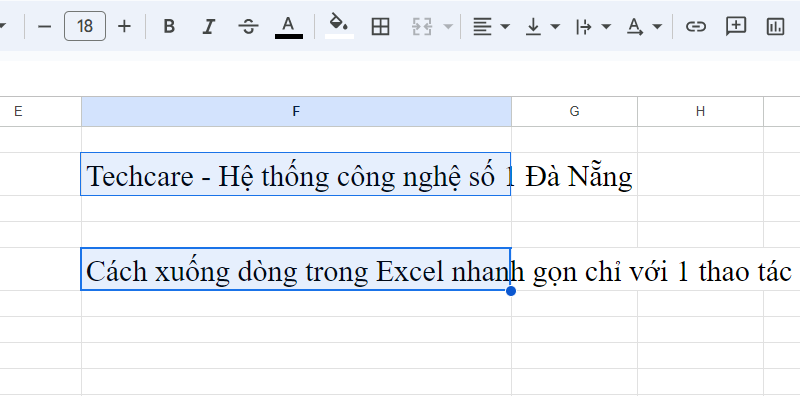Image resolution: width=800 pixels, height=396 pixels.
Task: Open the borders menu
Action: tap(380, 26)
